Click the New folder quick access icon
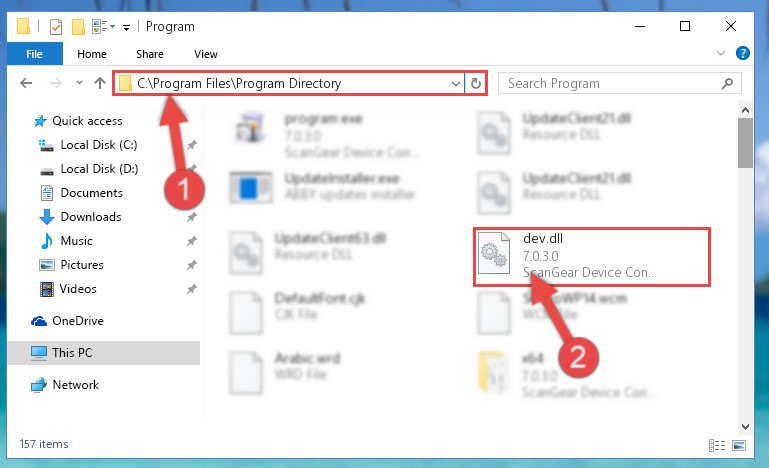769x468 pixels. click(78, 26)
